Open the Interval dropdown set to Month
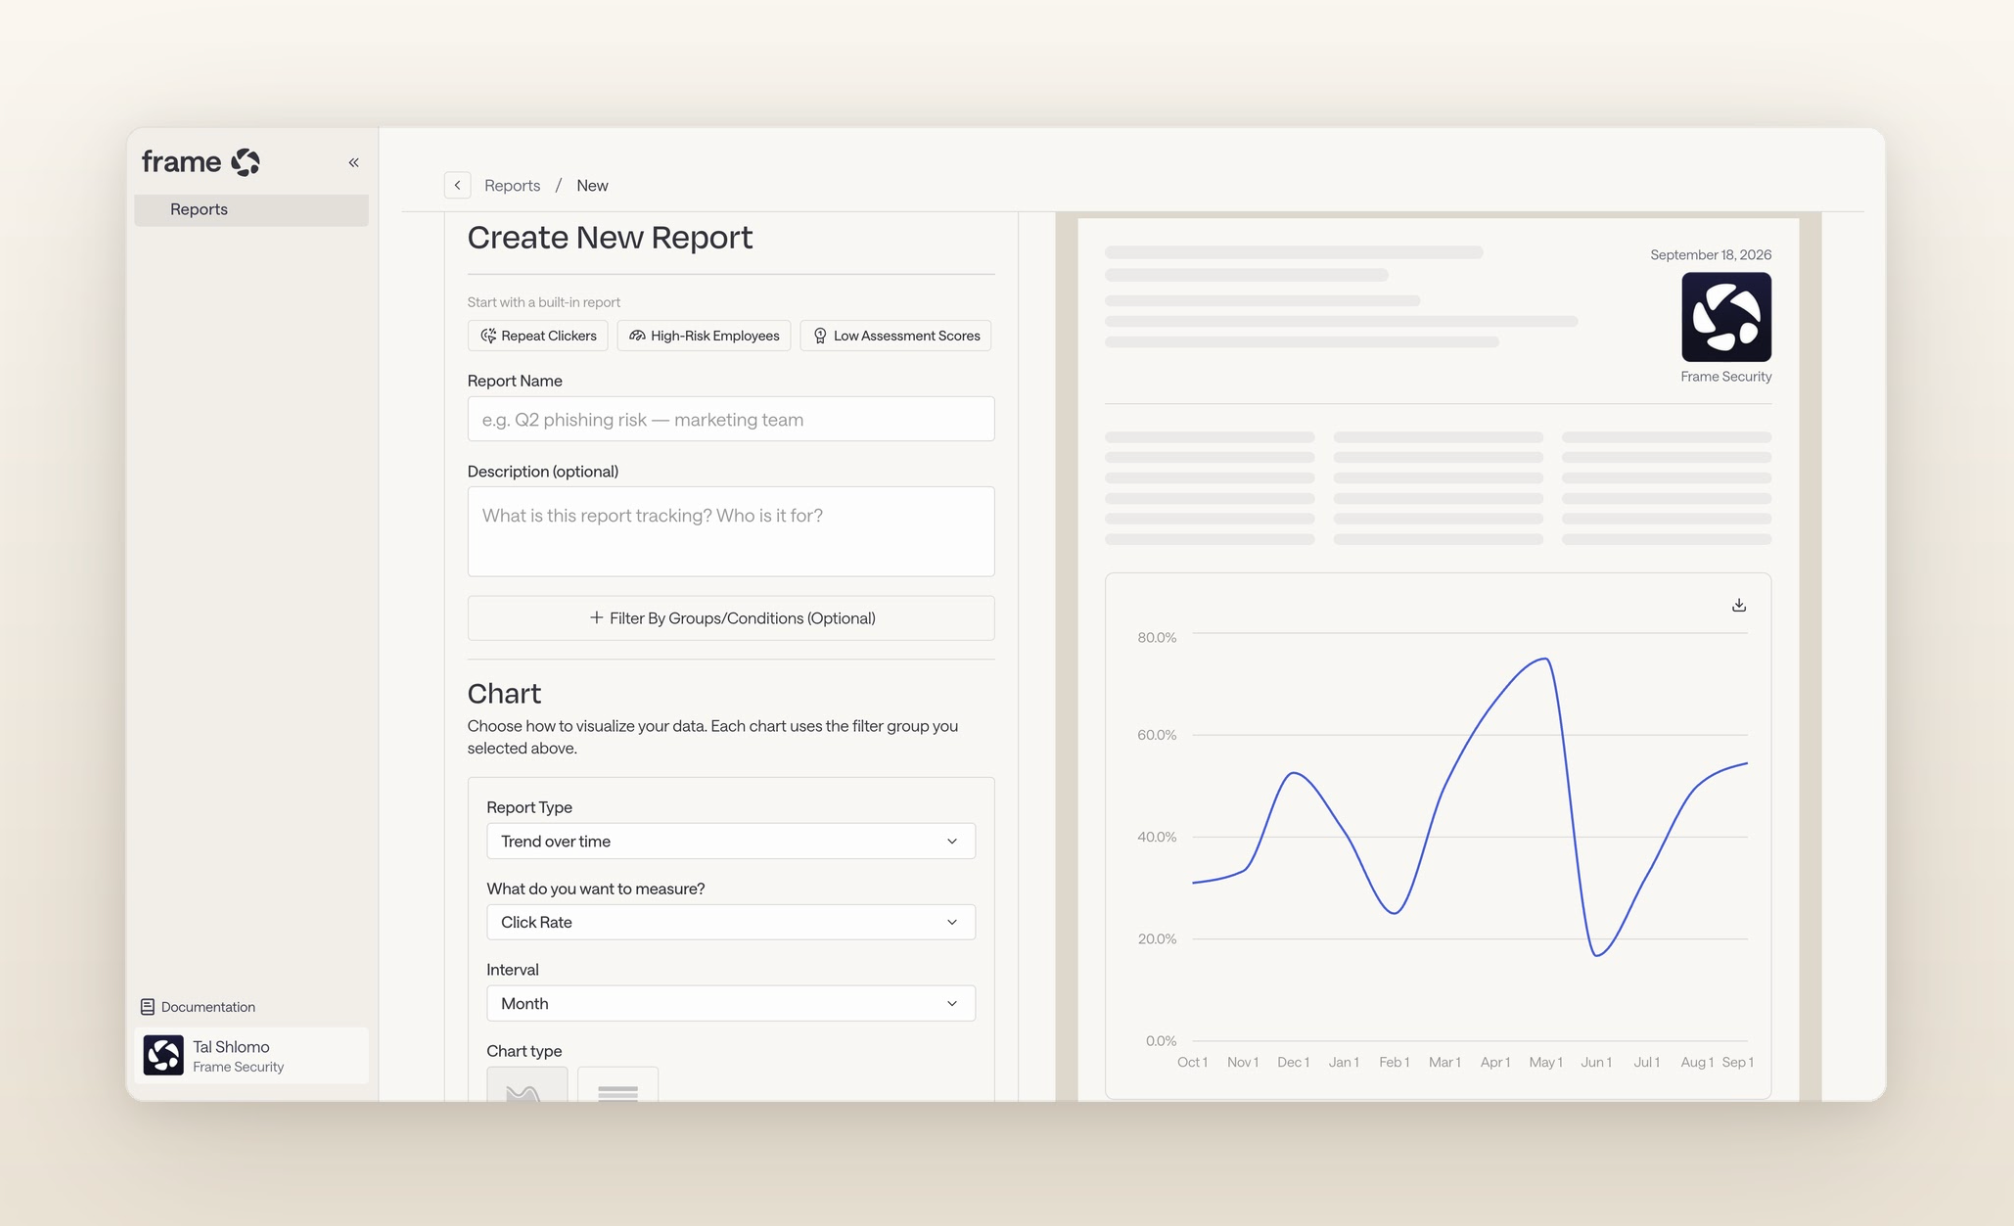The image size is (2014, 1226). pos(731,1003)
